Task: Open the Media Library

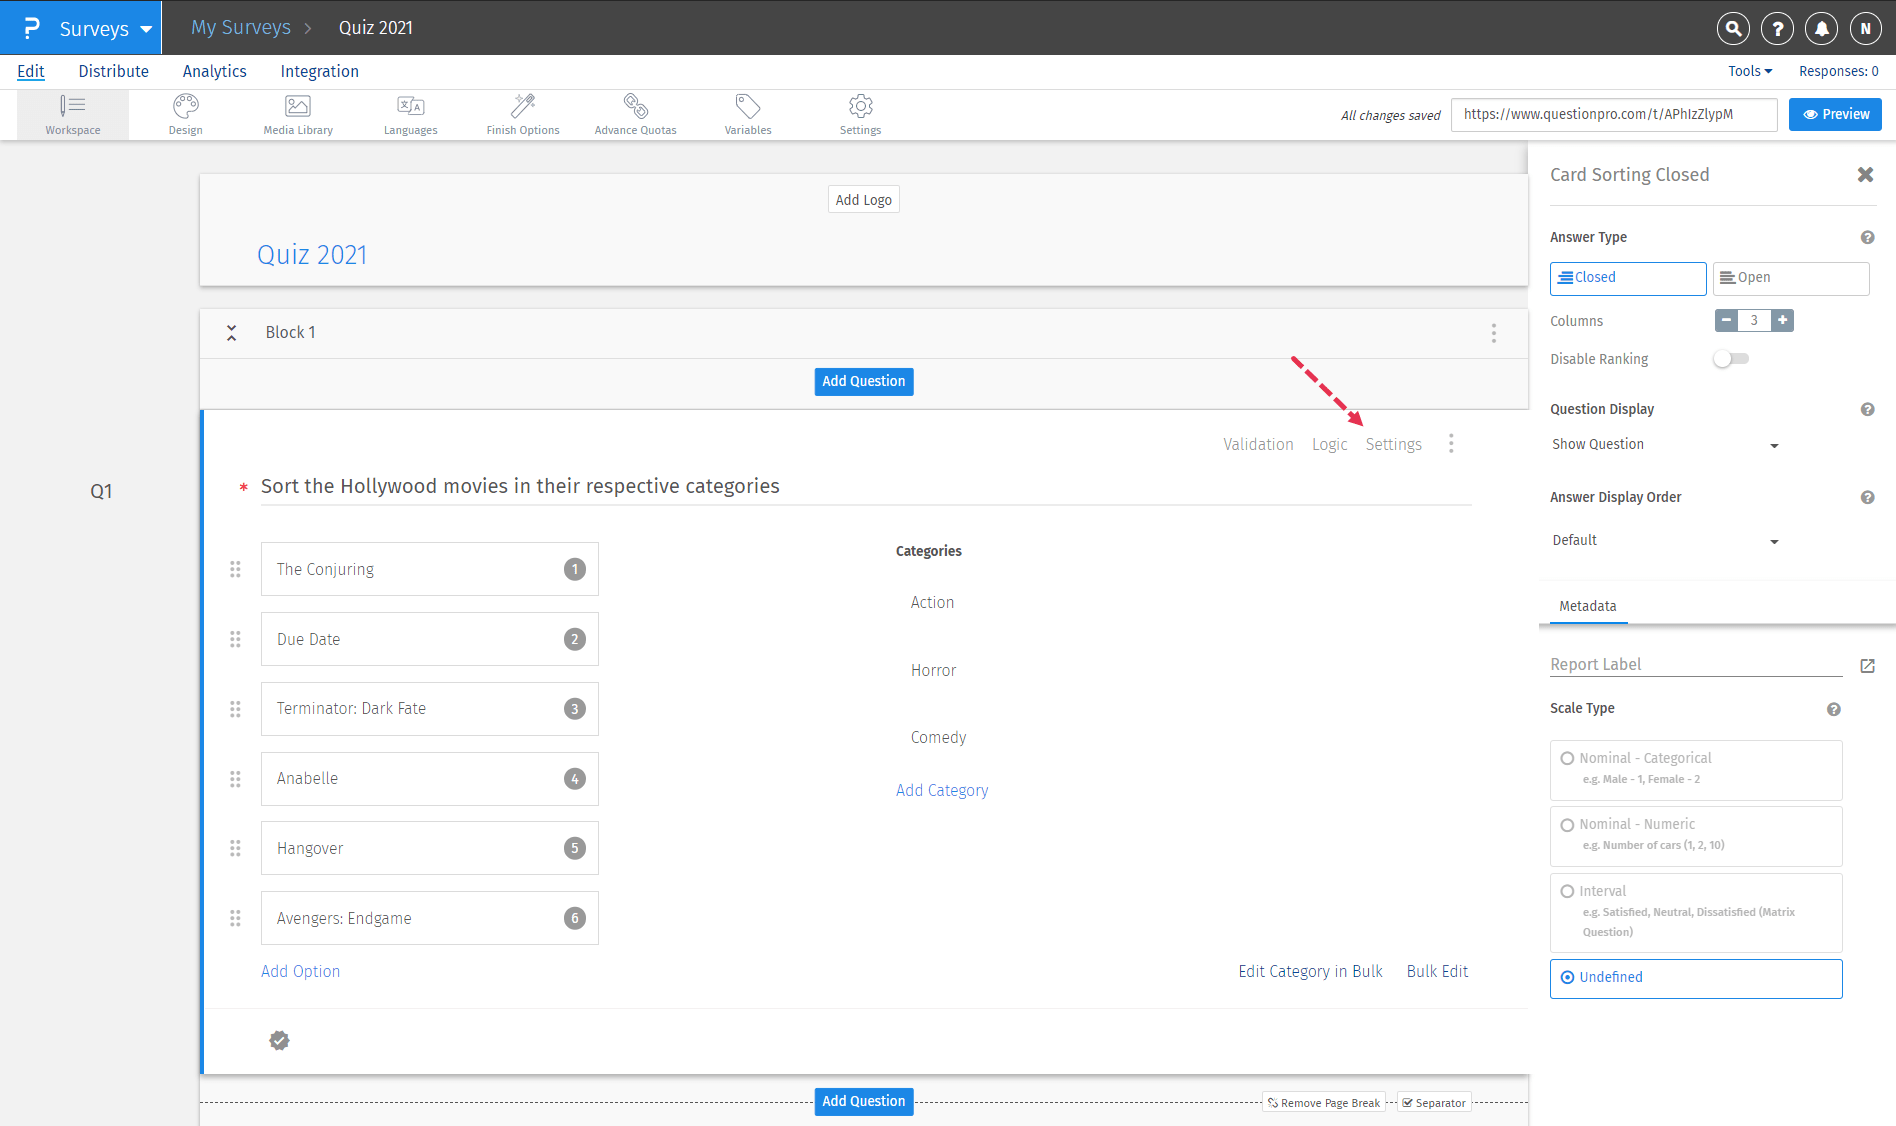Action: (298, 114)
